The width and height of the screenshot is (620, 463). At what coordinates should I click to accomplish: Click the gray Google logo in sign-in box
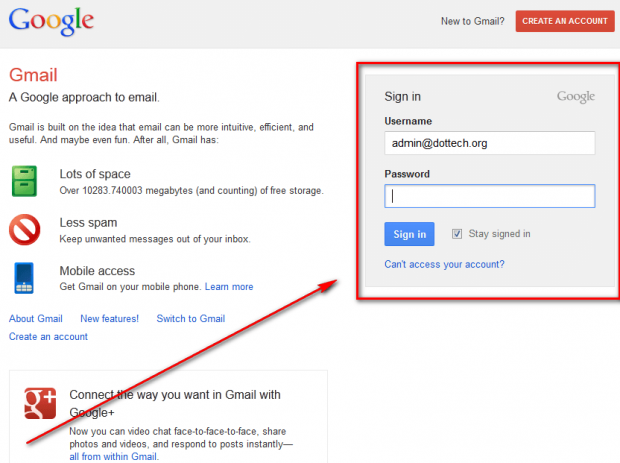(576, 96)
